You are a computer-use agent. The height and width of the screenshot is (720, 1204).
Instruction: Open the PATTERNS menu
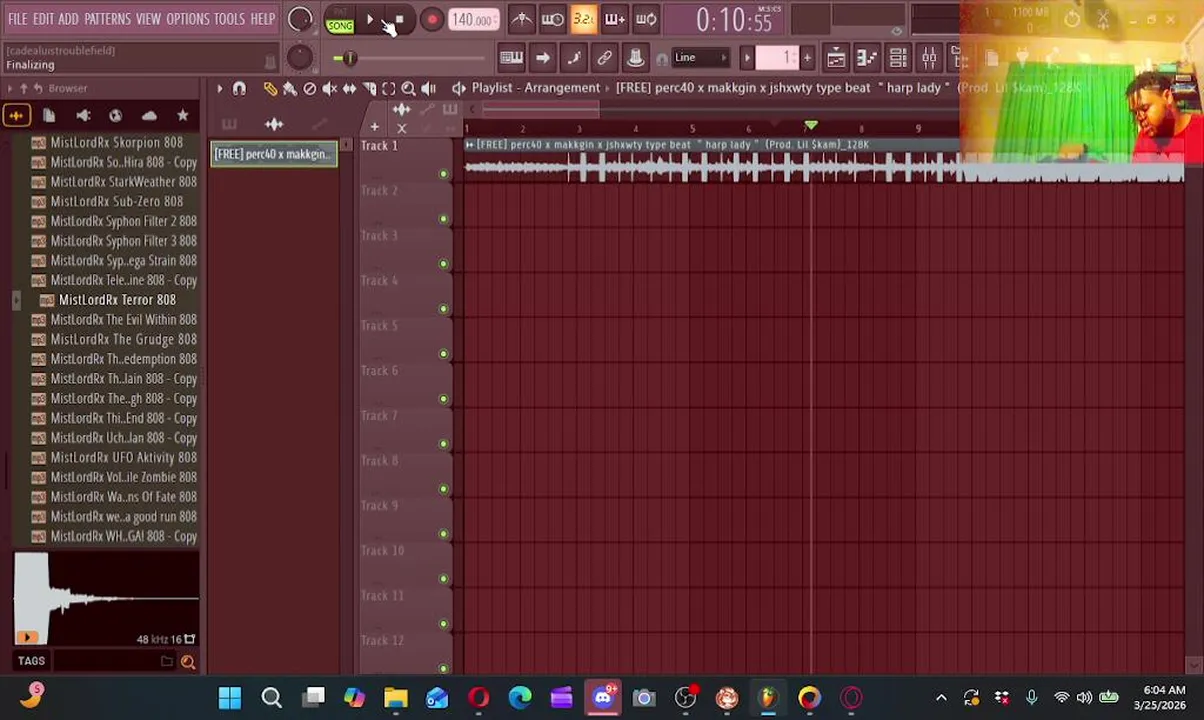107,19
